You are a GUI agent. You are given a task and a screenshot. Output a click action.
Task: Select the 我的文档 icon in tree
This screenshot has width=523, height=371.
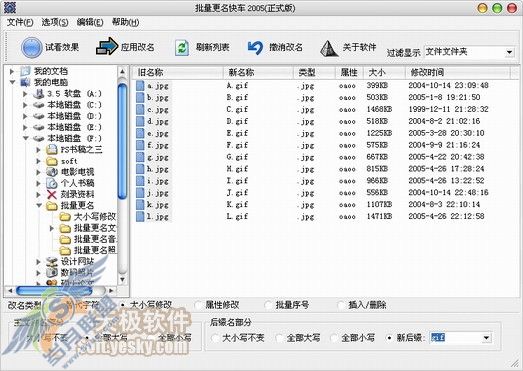pos(25,71)
